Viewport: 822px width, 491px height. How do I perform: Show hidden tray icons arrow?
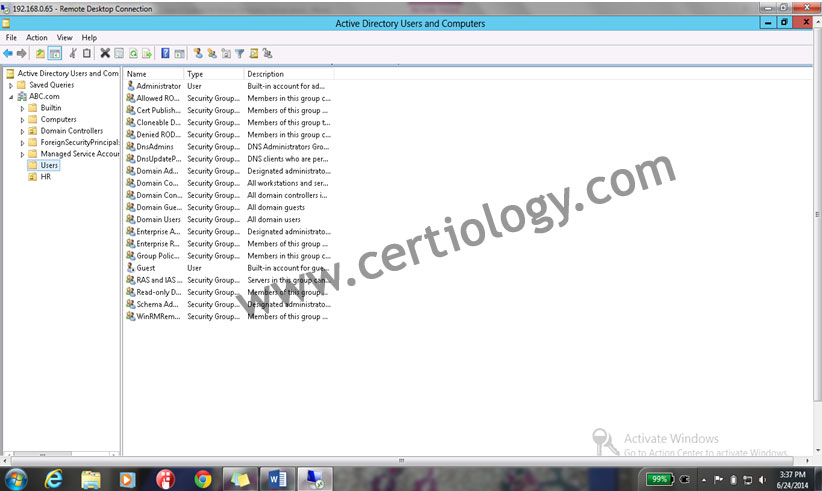[x=704, y=479]
